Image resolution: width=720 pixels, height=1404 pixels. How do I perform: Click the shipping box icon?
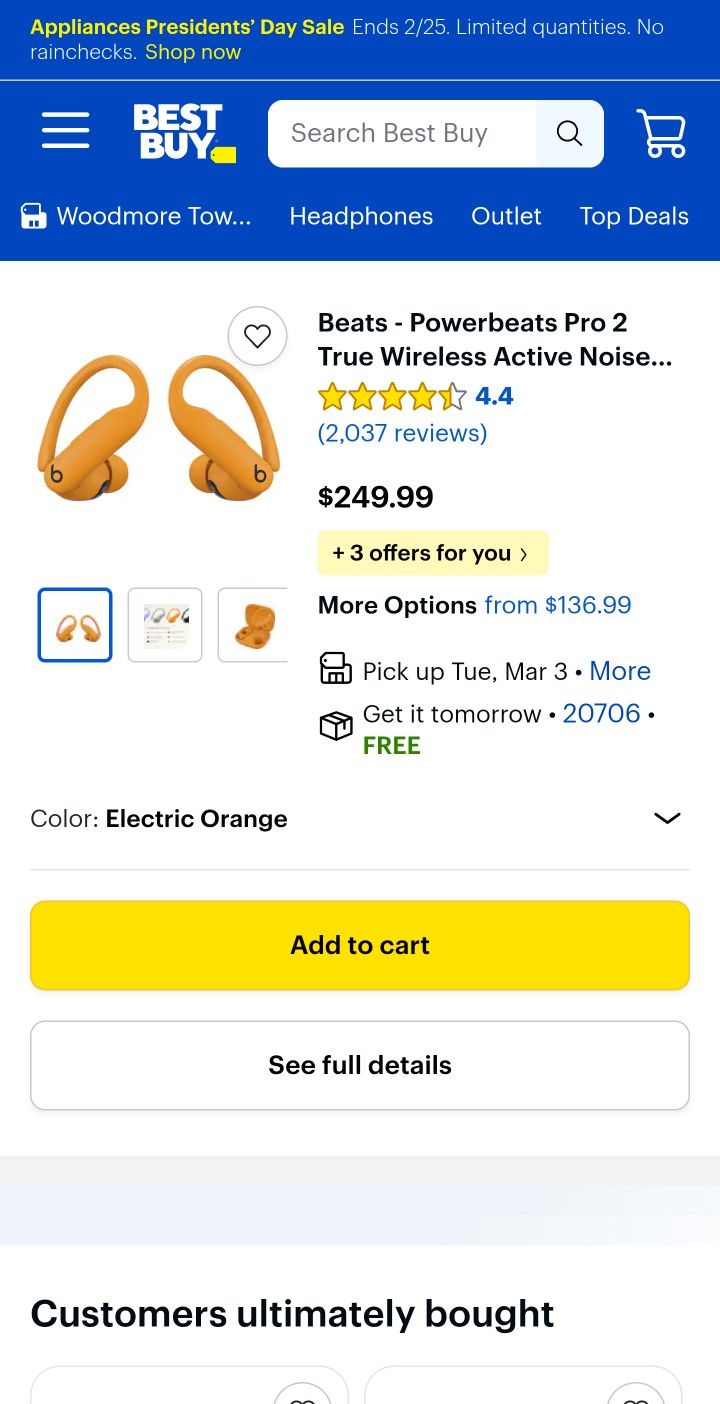click(x=336, y=727)
